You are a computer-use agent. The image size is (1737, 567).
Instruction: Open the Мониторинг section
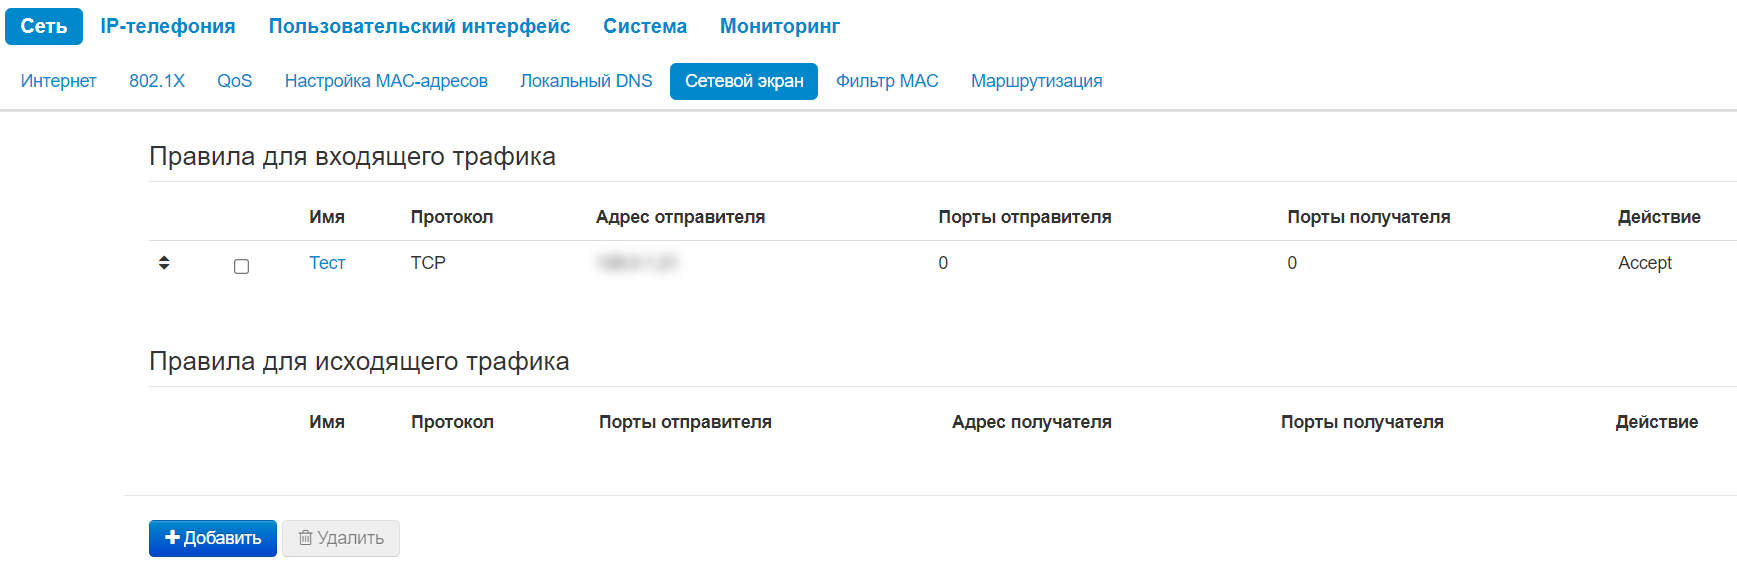(780, 26)
